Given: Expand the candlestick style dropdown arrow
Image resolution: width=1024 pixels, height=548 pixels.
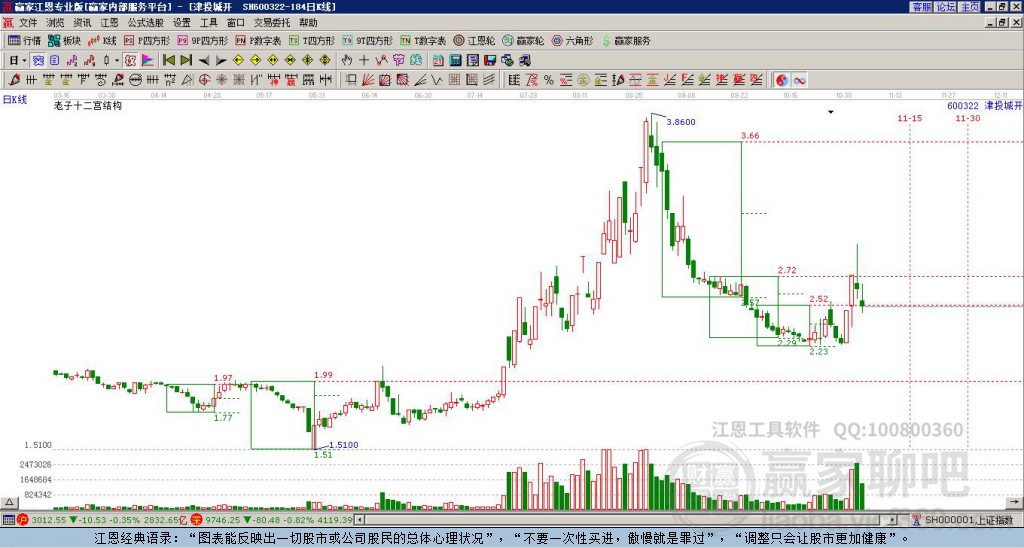Looking at the screenshot, I should point(117,60).
